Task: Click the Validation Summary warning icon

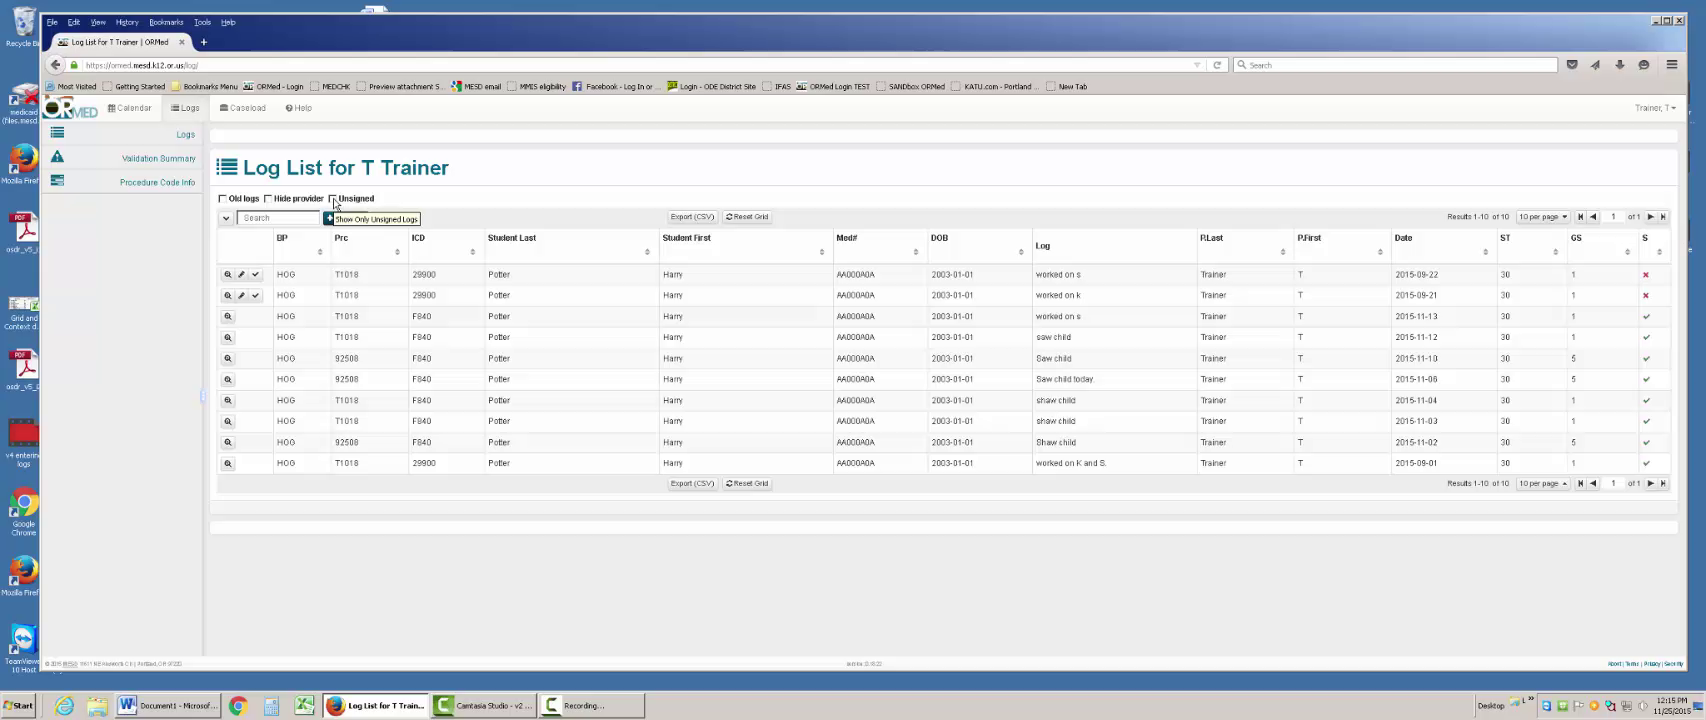Action: pyautogui.click(x=57, y=157)
